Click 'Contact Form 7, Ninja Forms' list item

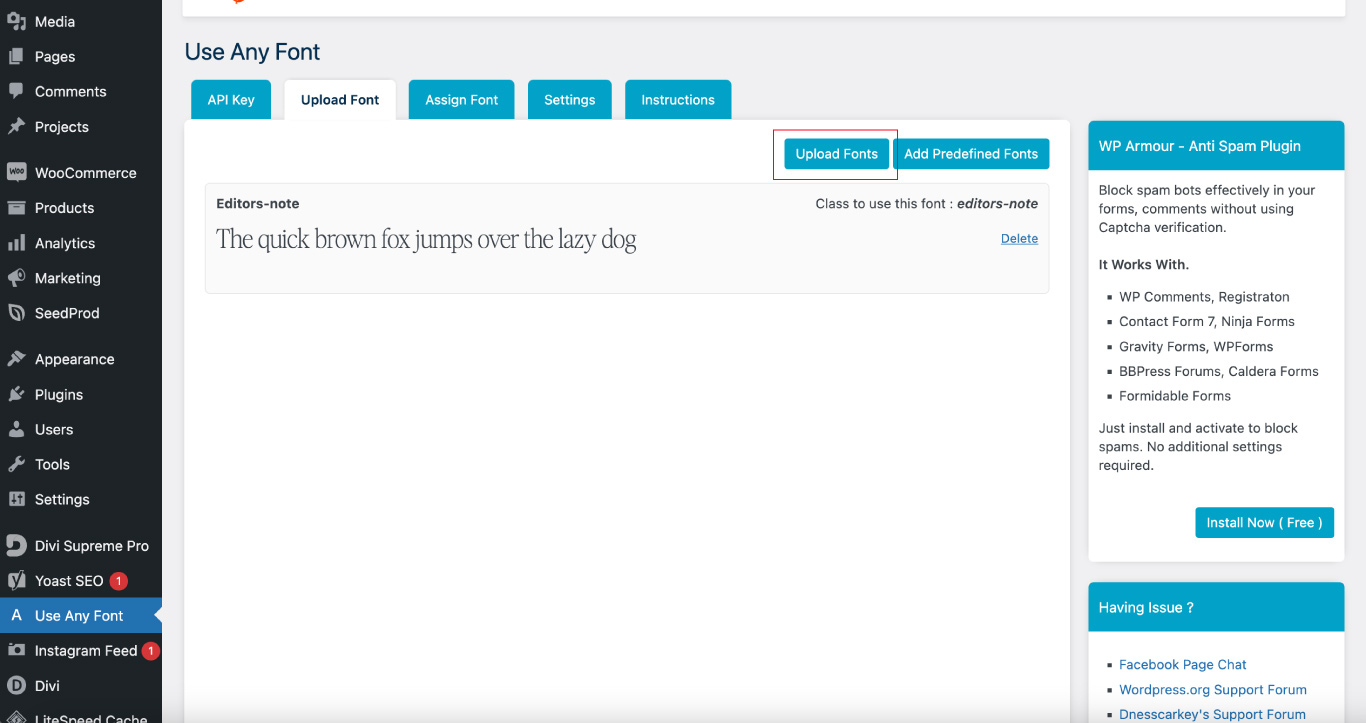point(1207,321)
